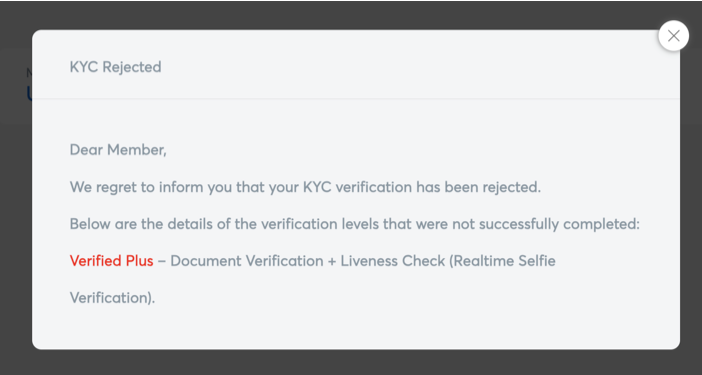Image resolution: width=702 pixels, height=375 pixels.
Task: Click the red "Verified Plus" label
Action: pos(111,261)
